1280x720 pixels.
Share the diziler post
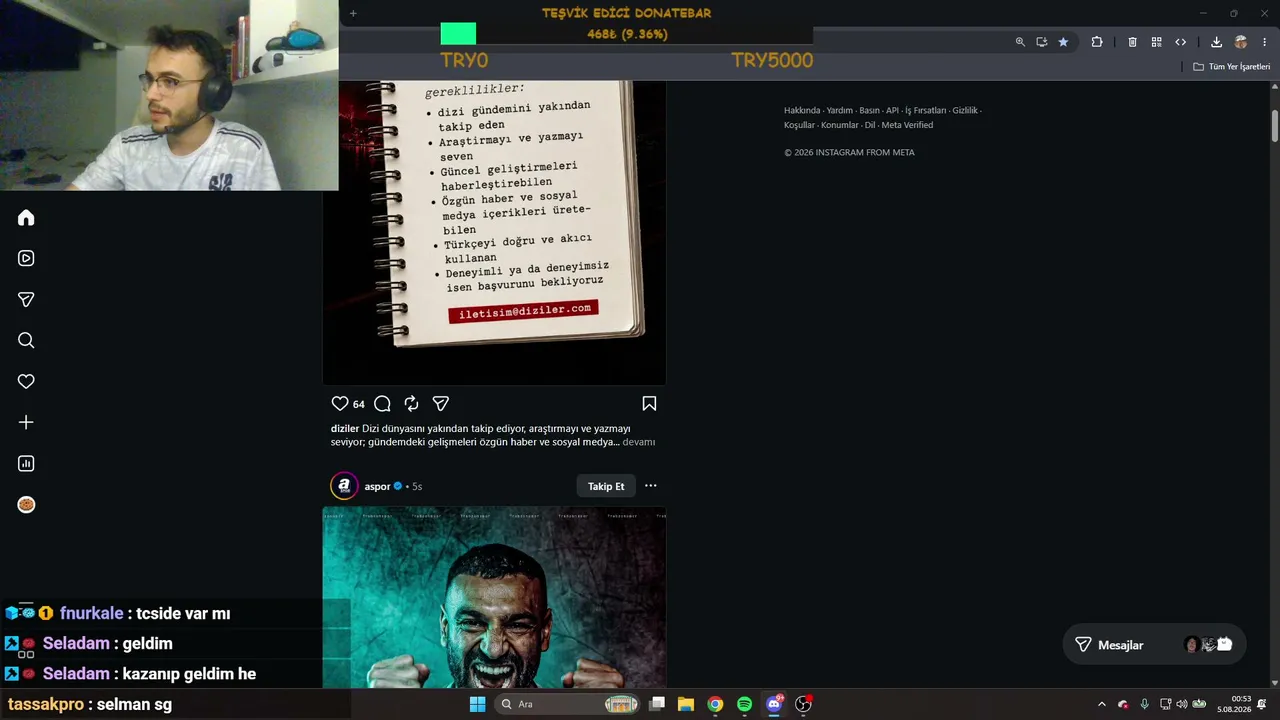point(440,404)
